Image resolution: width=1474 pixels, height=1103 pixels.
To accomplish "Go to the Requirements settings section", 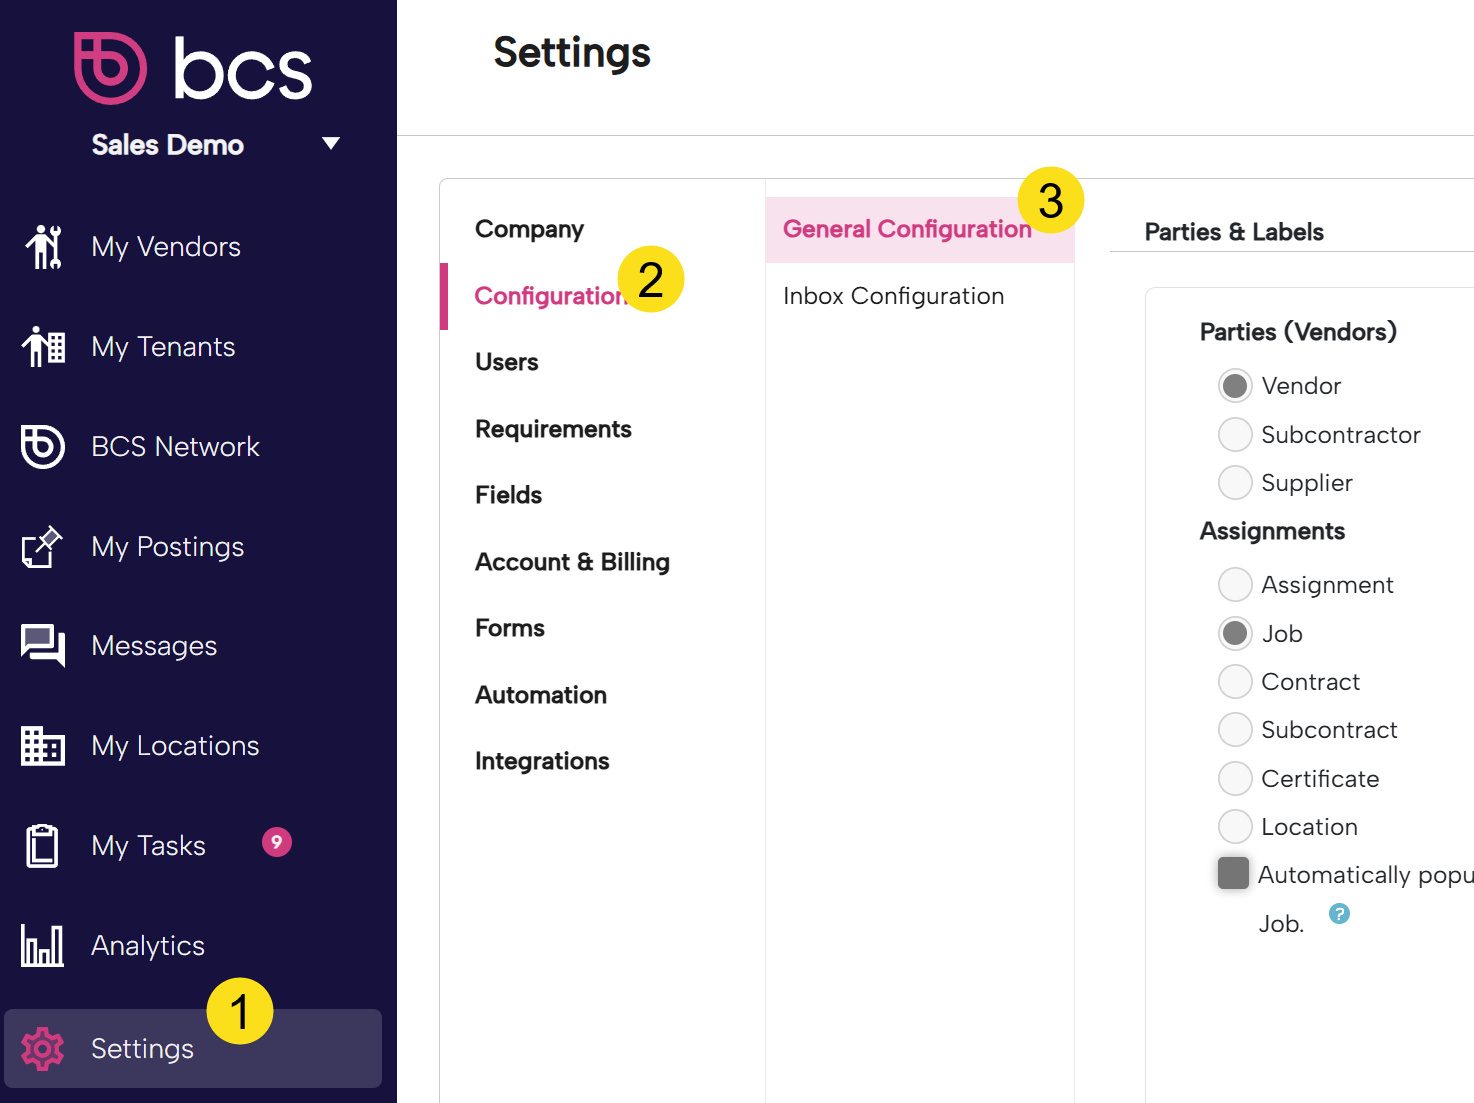I will [553, 429].
